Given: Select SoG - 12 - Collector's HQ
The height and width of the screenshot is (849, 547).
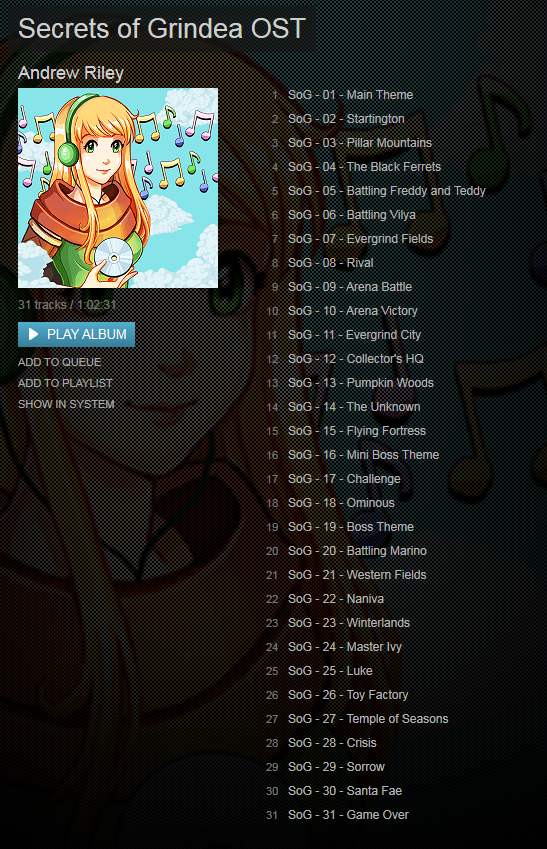Looking at the screenshot, I should (356, 359).
